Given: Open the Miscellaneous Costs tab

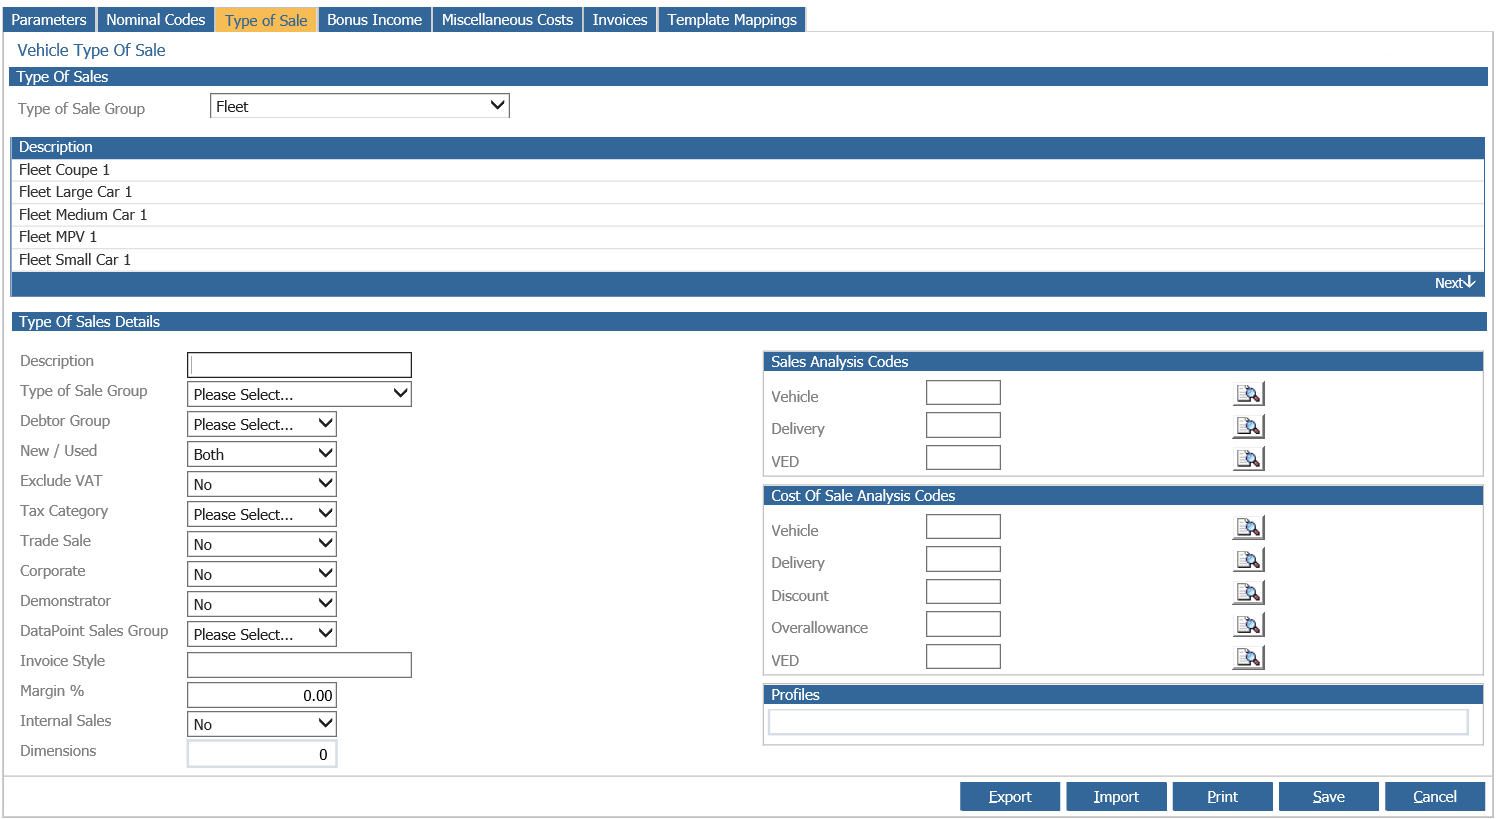Looking at the screenshot, I should [508, 20].
